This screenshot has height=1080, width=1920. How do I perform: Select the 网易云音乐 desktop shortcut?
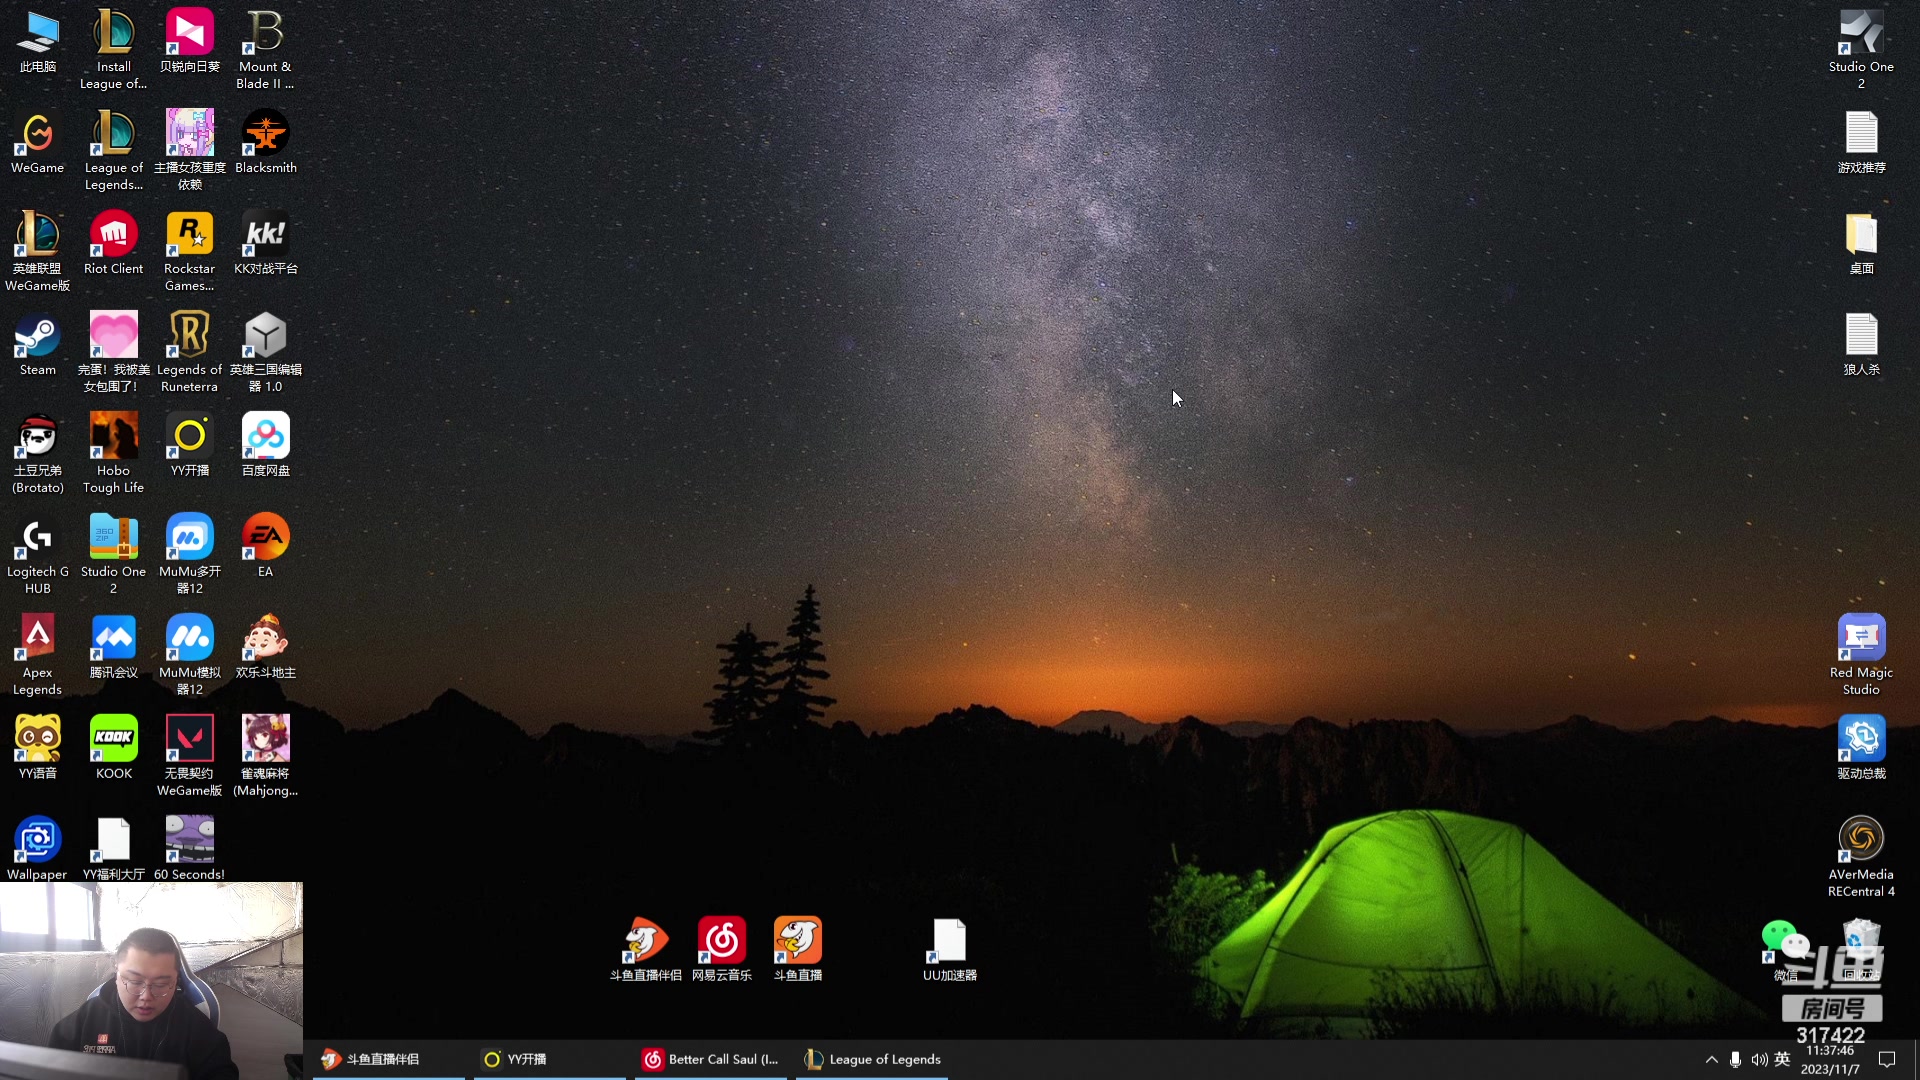[x=721, y=944]
